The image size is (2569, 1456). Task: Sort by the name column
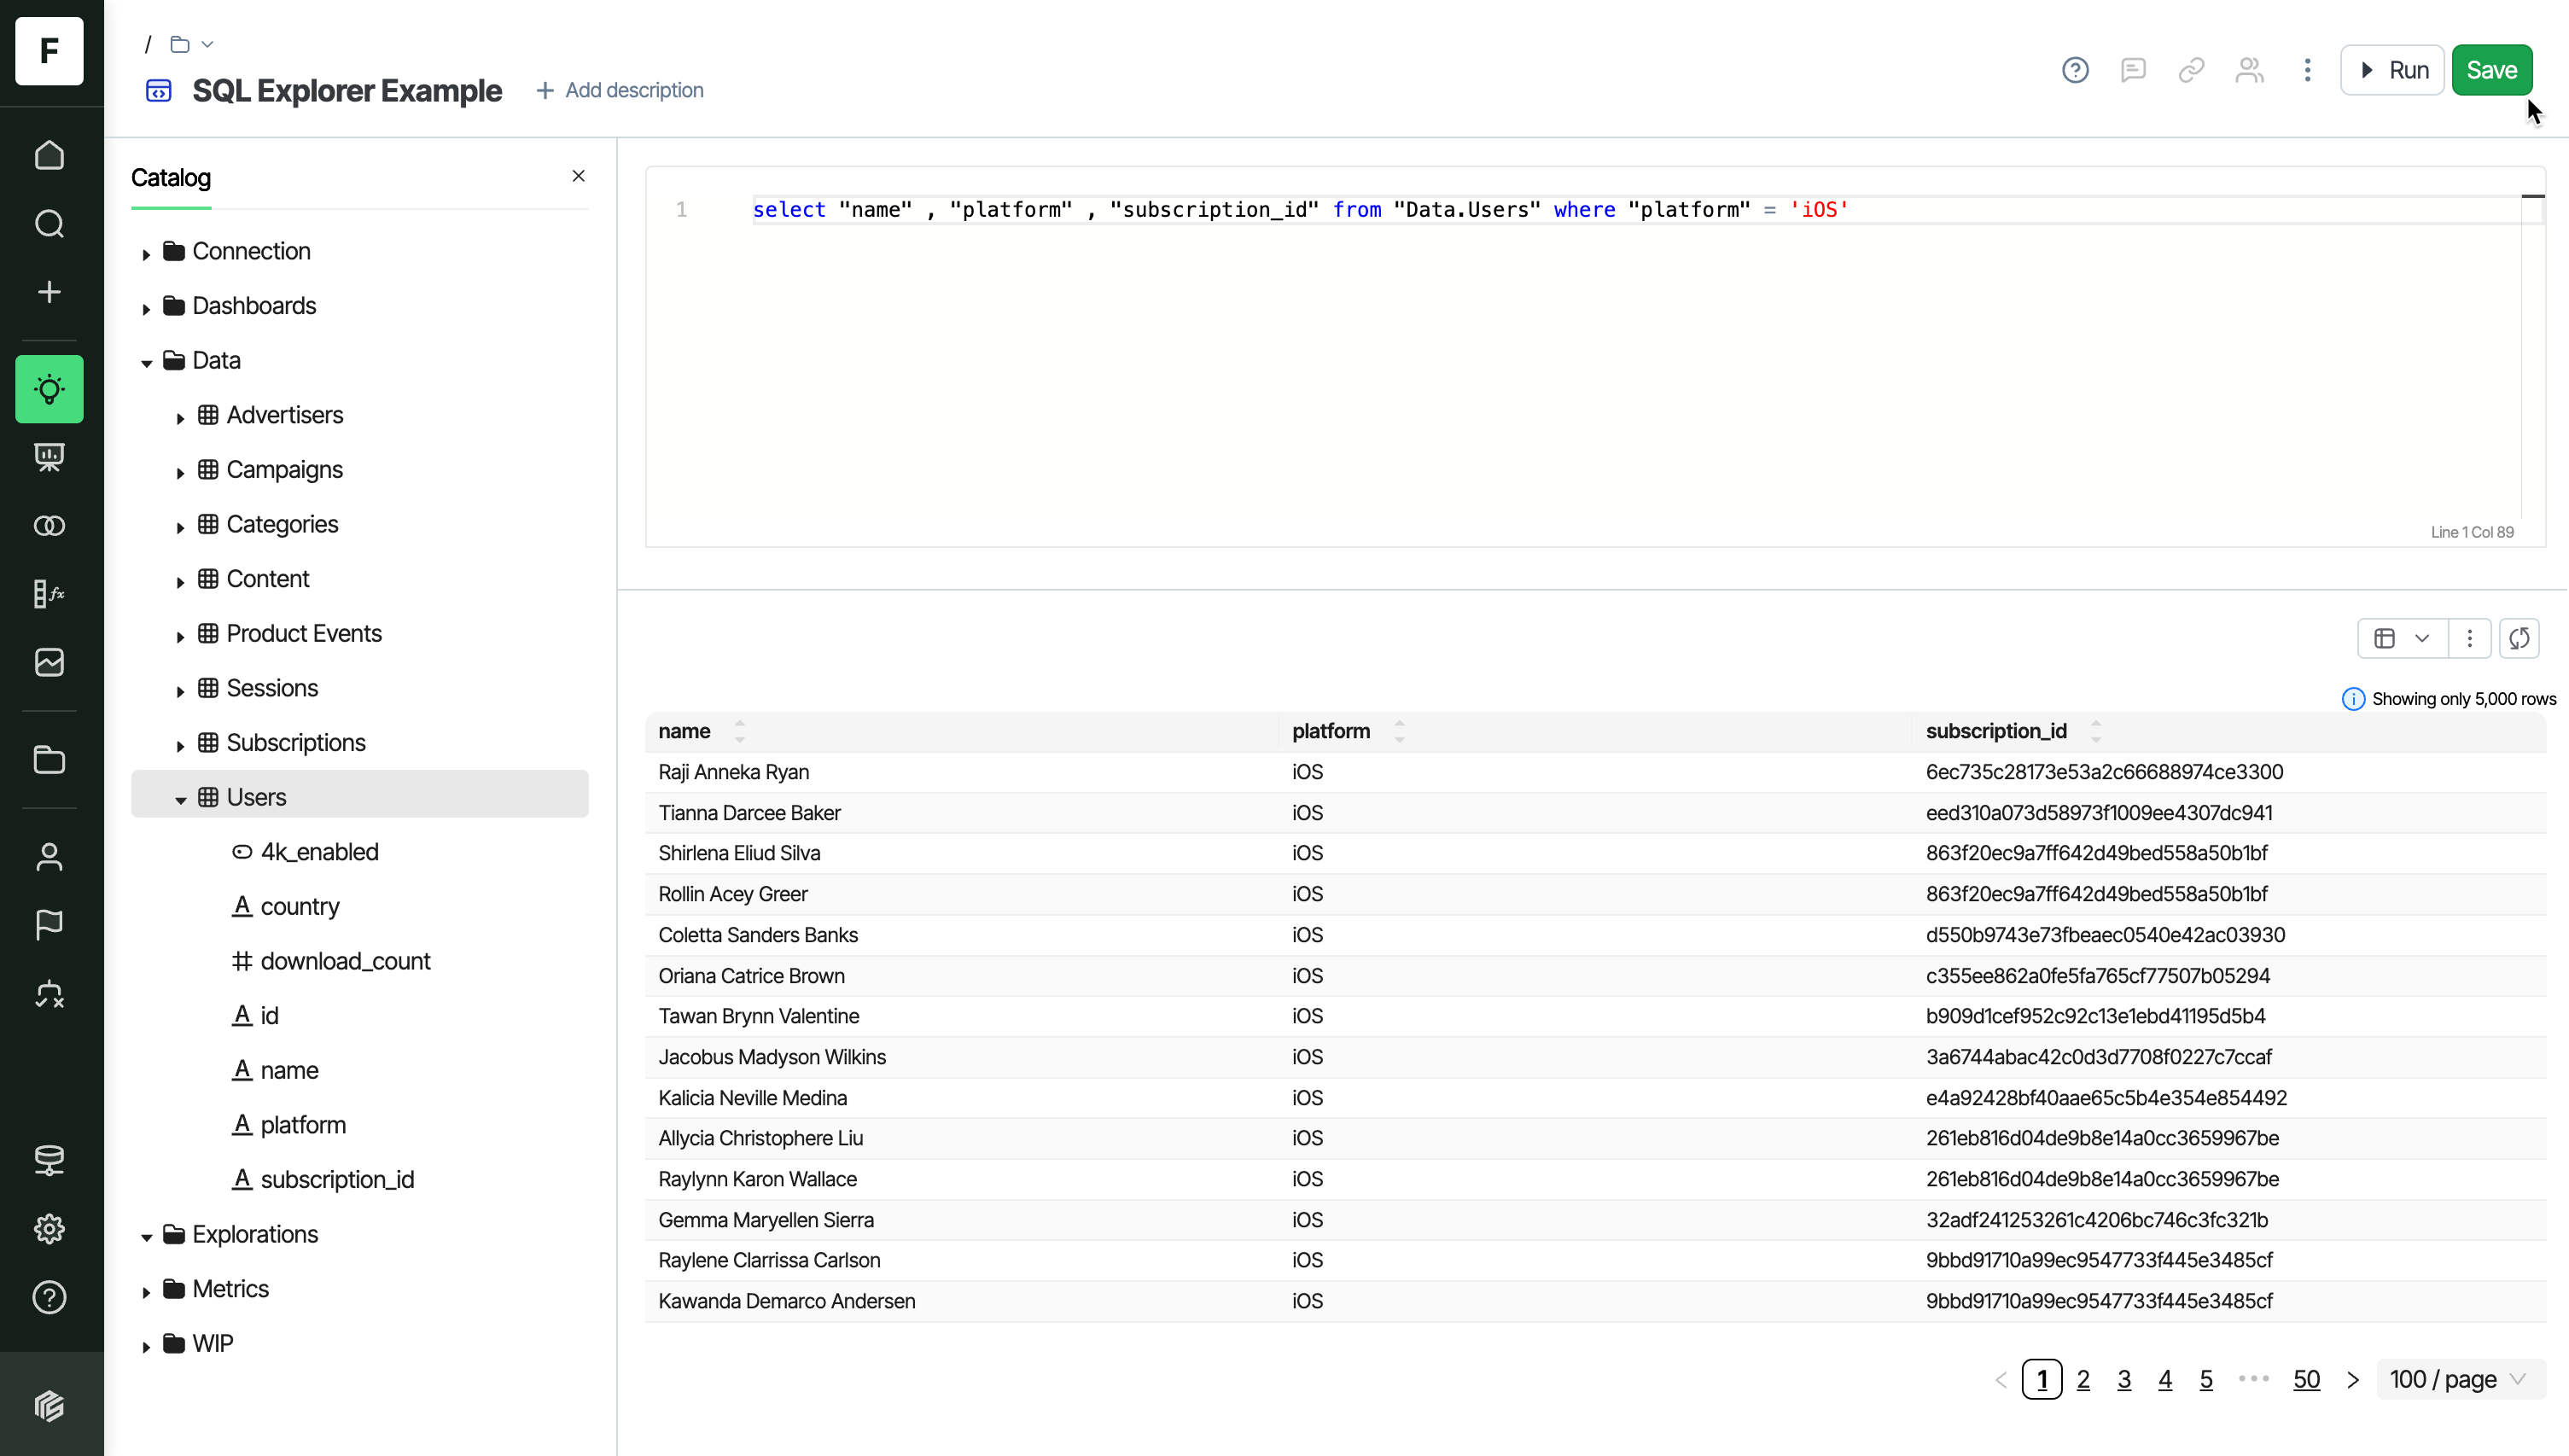[740, 731]
